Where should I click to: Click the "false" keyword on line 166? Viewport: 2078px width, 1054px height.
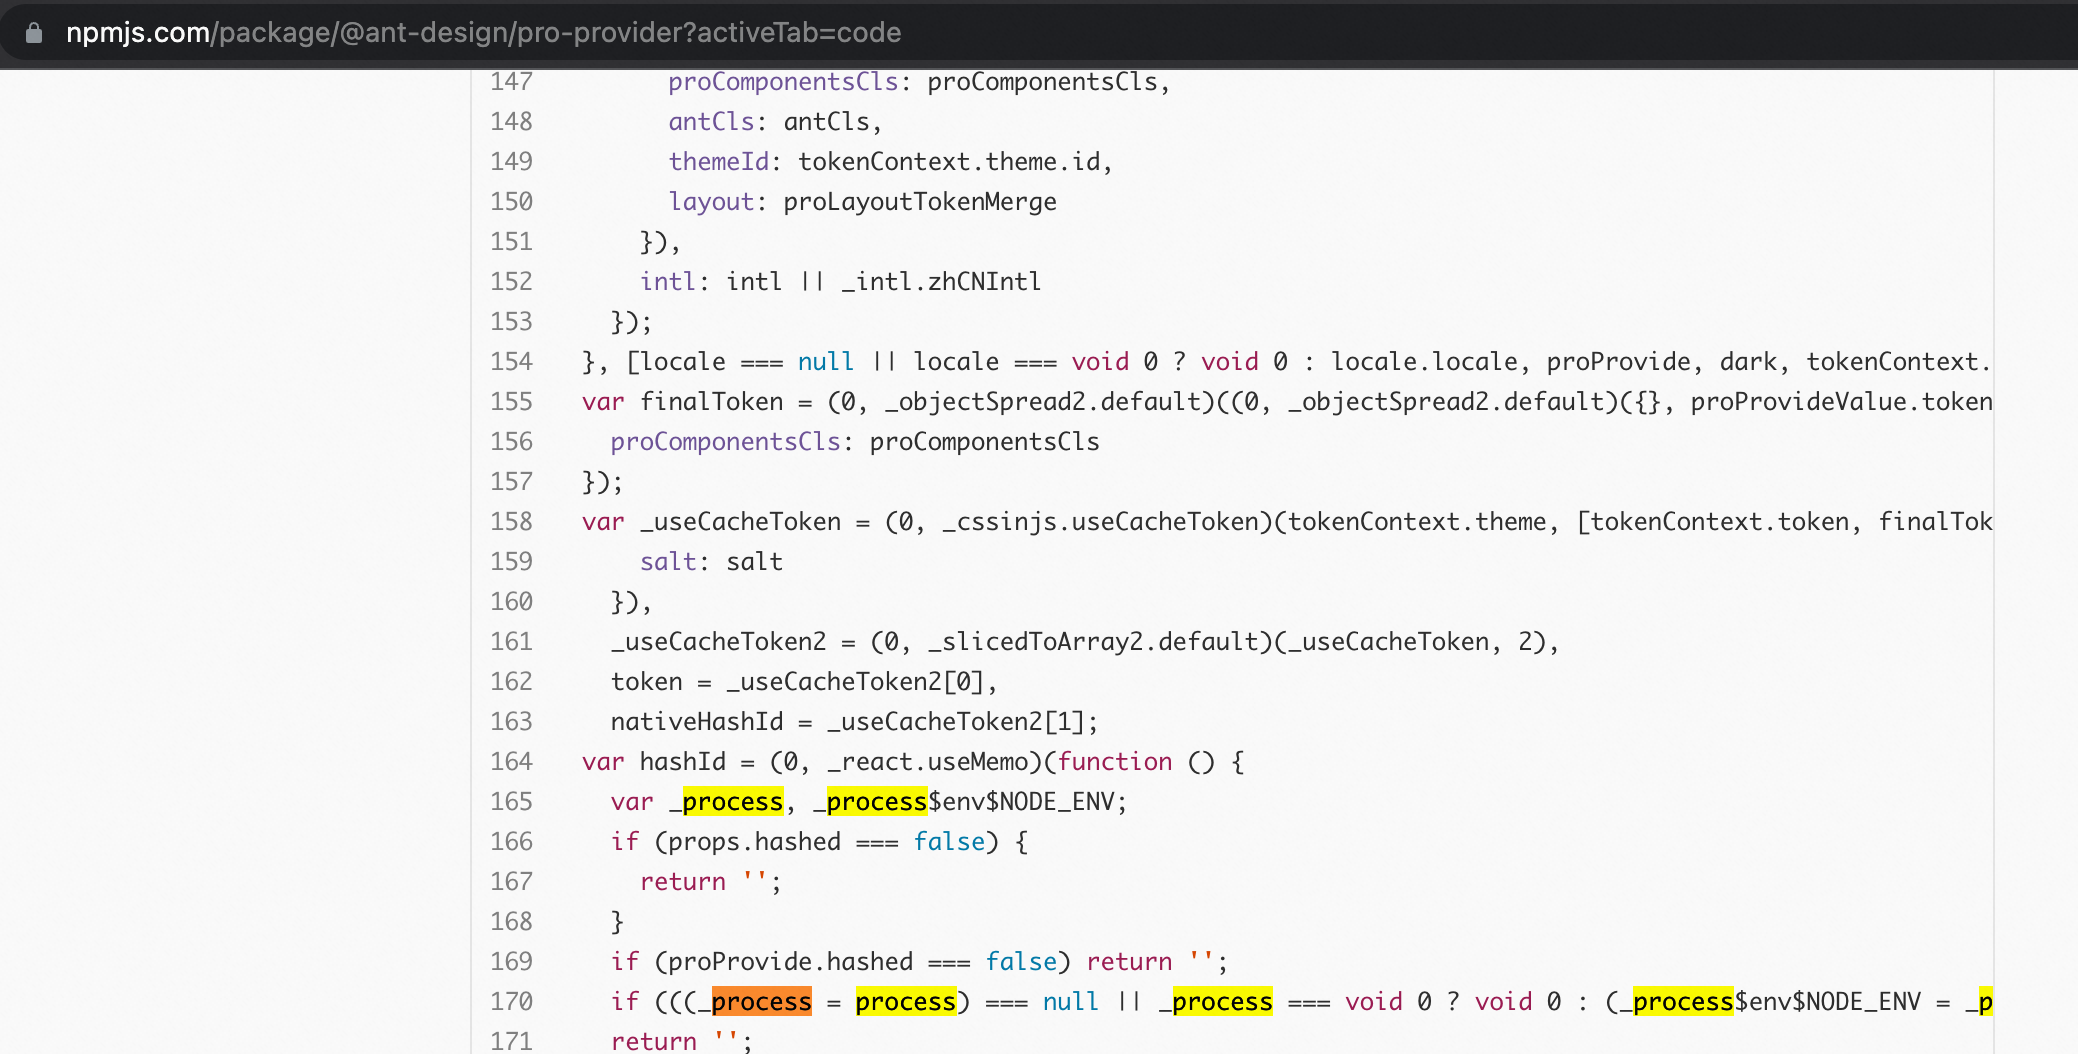click(948, 841)
